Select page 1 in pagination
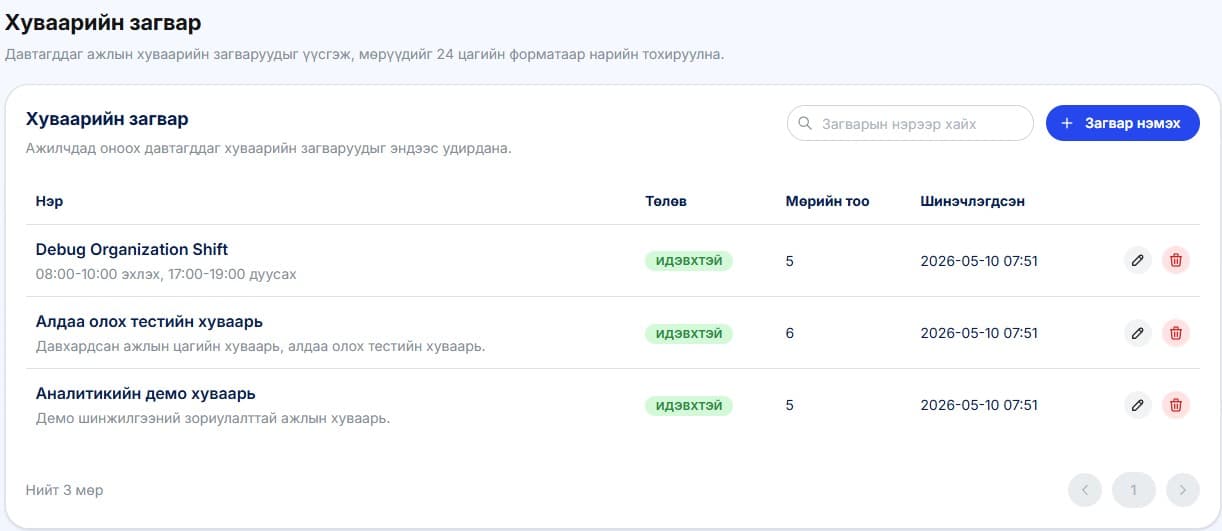 (x=1133, y=490)
